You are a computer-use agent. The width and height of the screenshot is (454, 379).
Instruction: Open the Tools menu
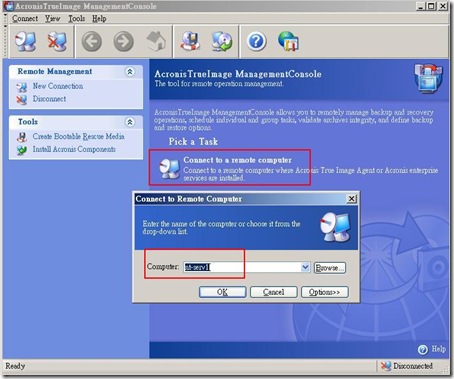tap(77, 19)
